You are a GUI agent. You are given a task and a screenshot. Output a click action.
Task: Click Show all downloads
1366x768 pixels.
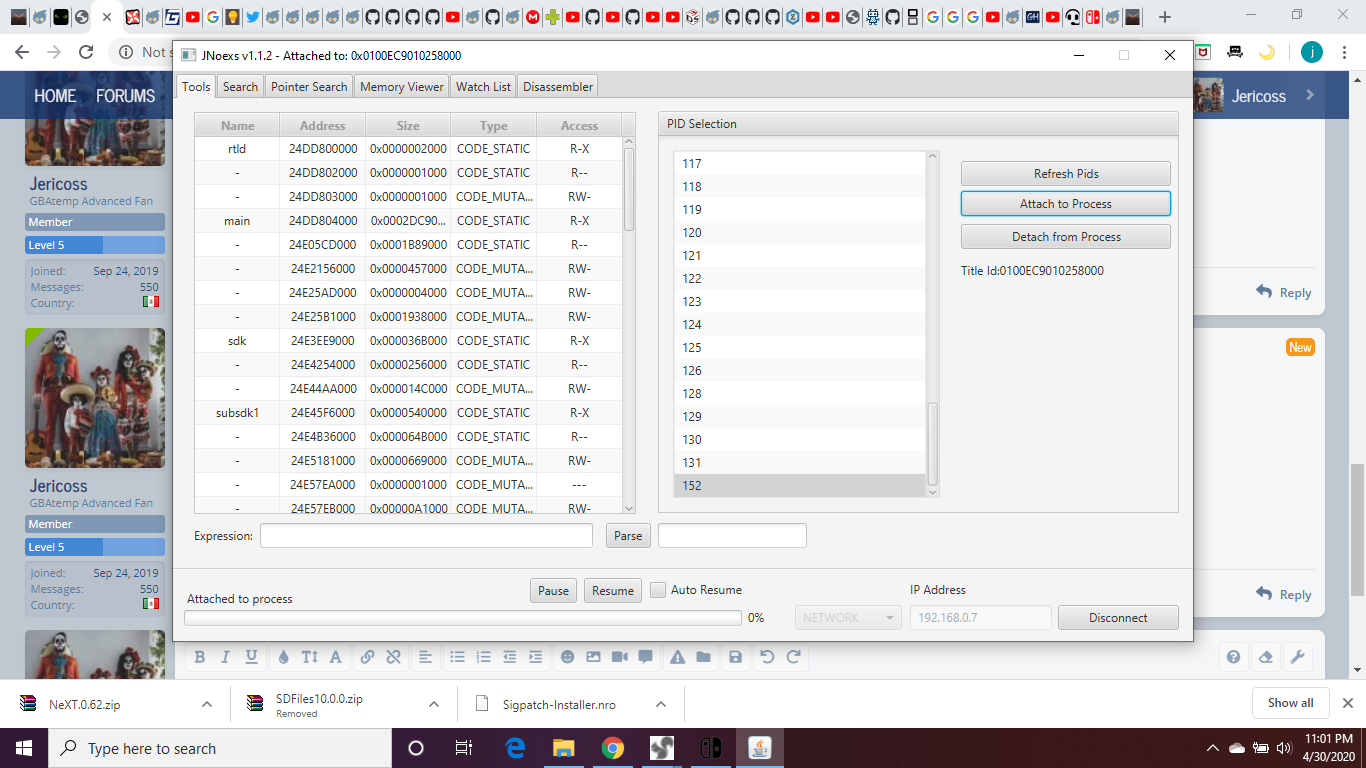[1290, 703]
